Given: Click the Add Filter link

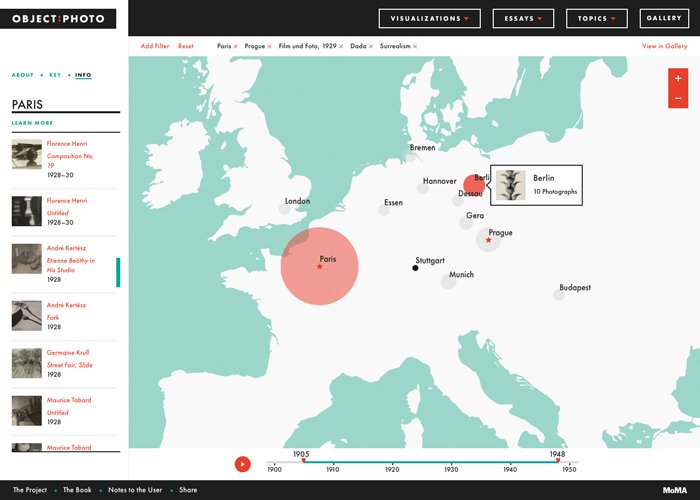Looking at the screenshot, I should click(155, 46).
